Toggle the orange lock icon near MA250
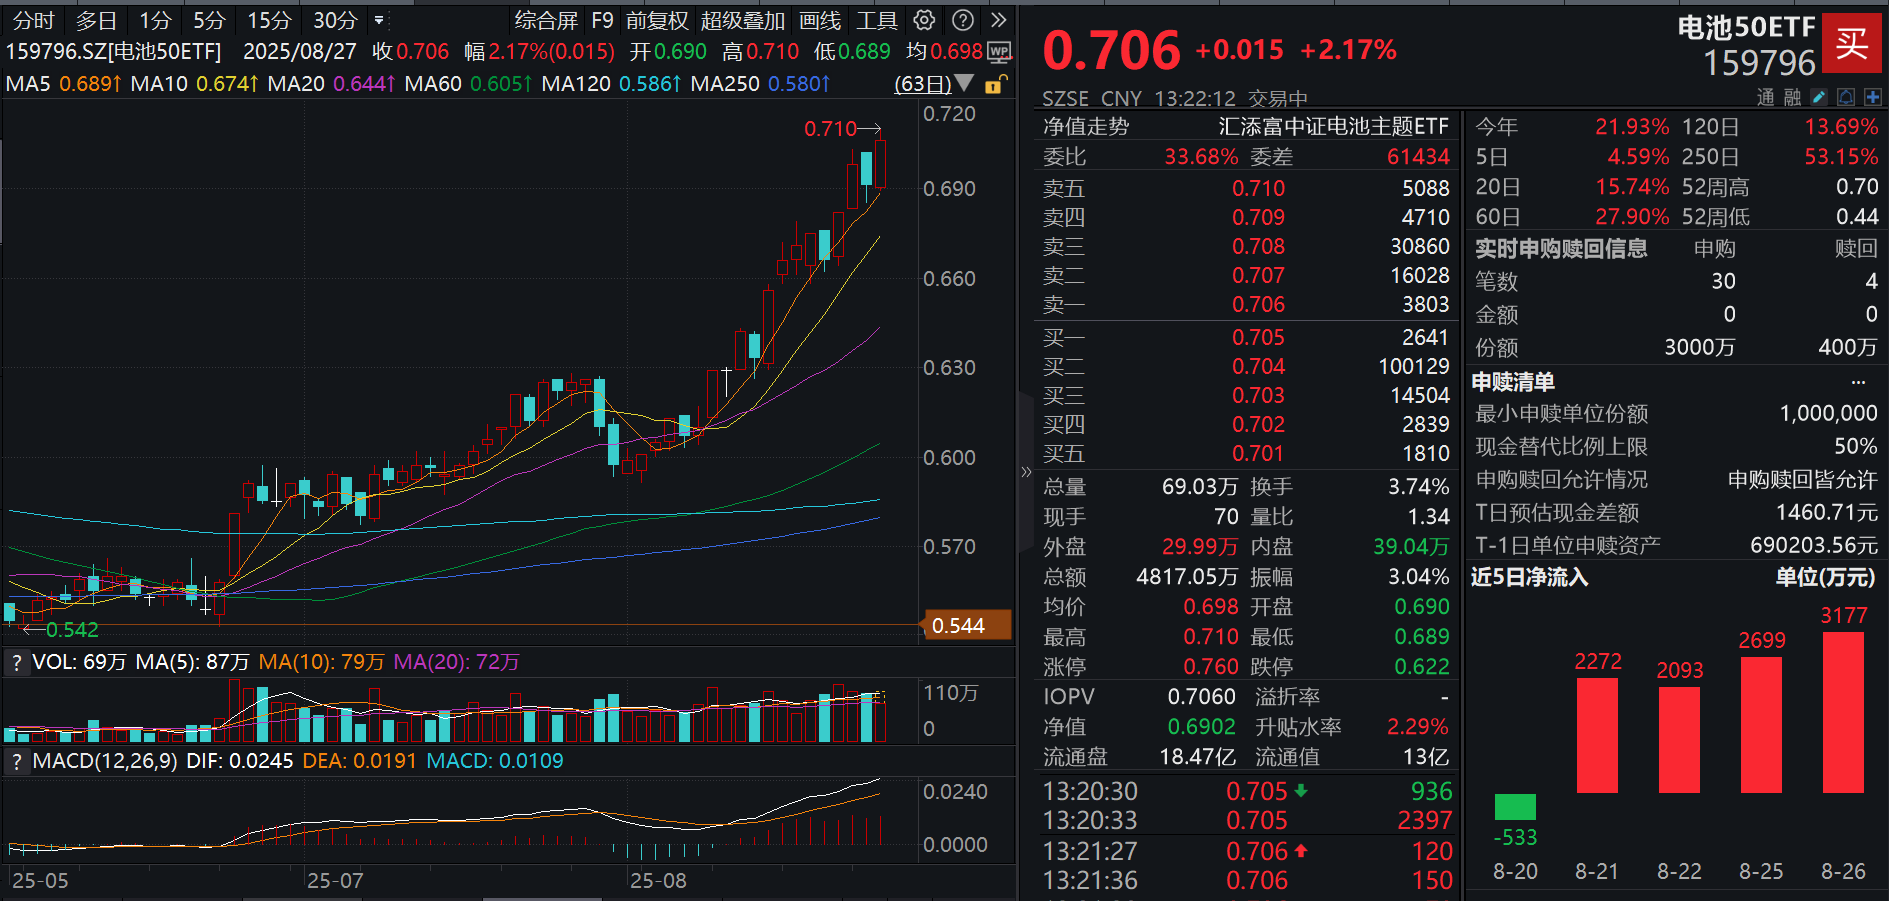The height and width of the screenshot is (901, 1889). click(x=992, y=84)
